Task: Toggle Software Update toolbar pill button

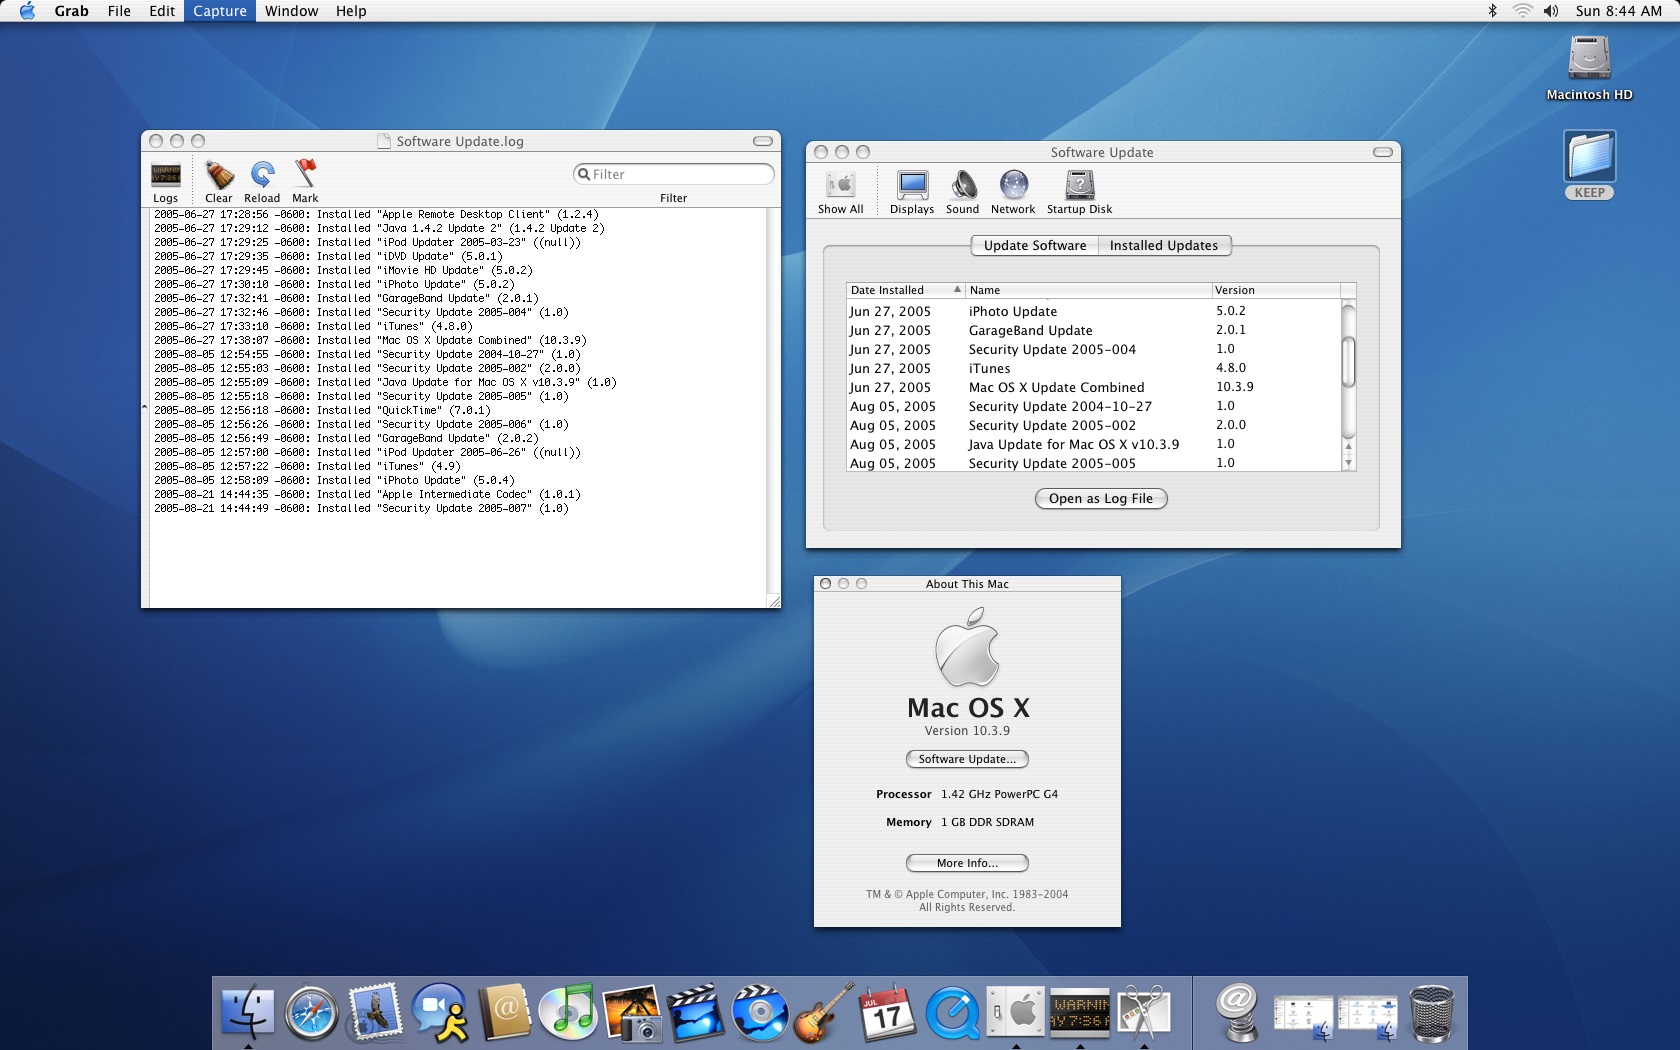Action: pos(1383,152)
